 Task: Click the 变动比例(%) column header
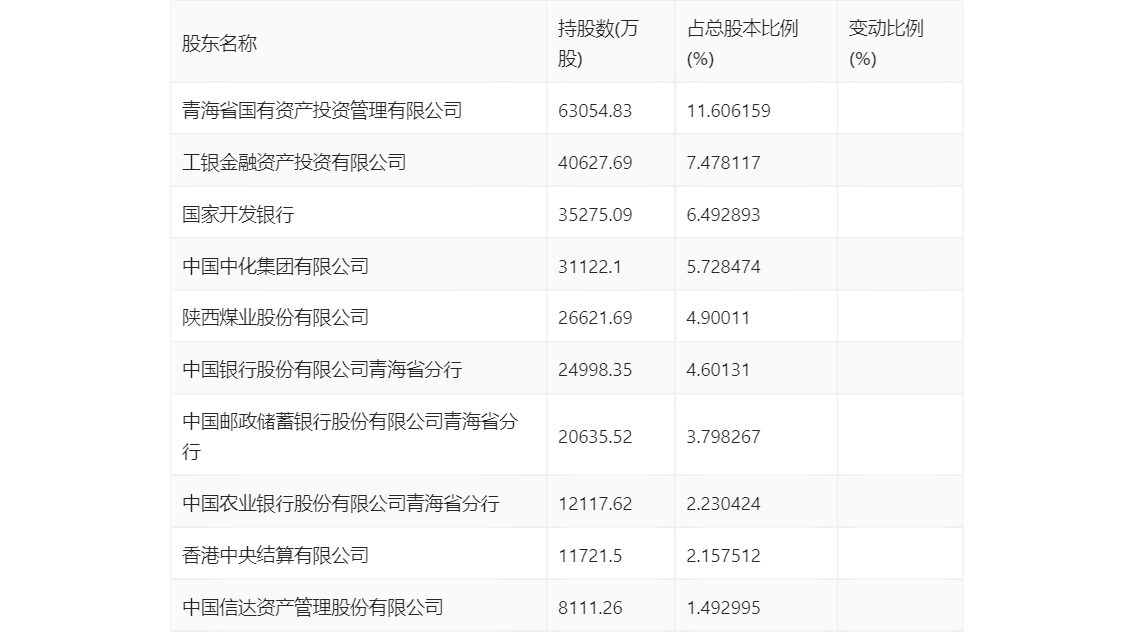click(886, 43)
